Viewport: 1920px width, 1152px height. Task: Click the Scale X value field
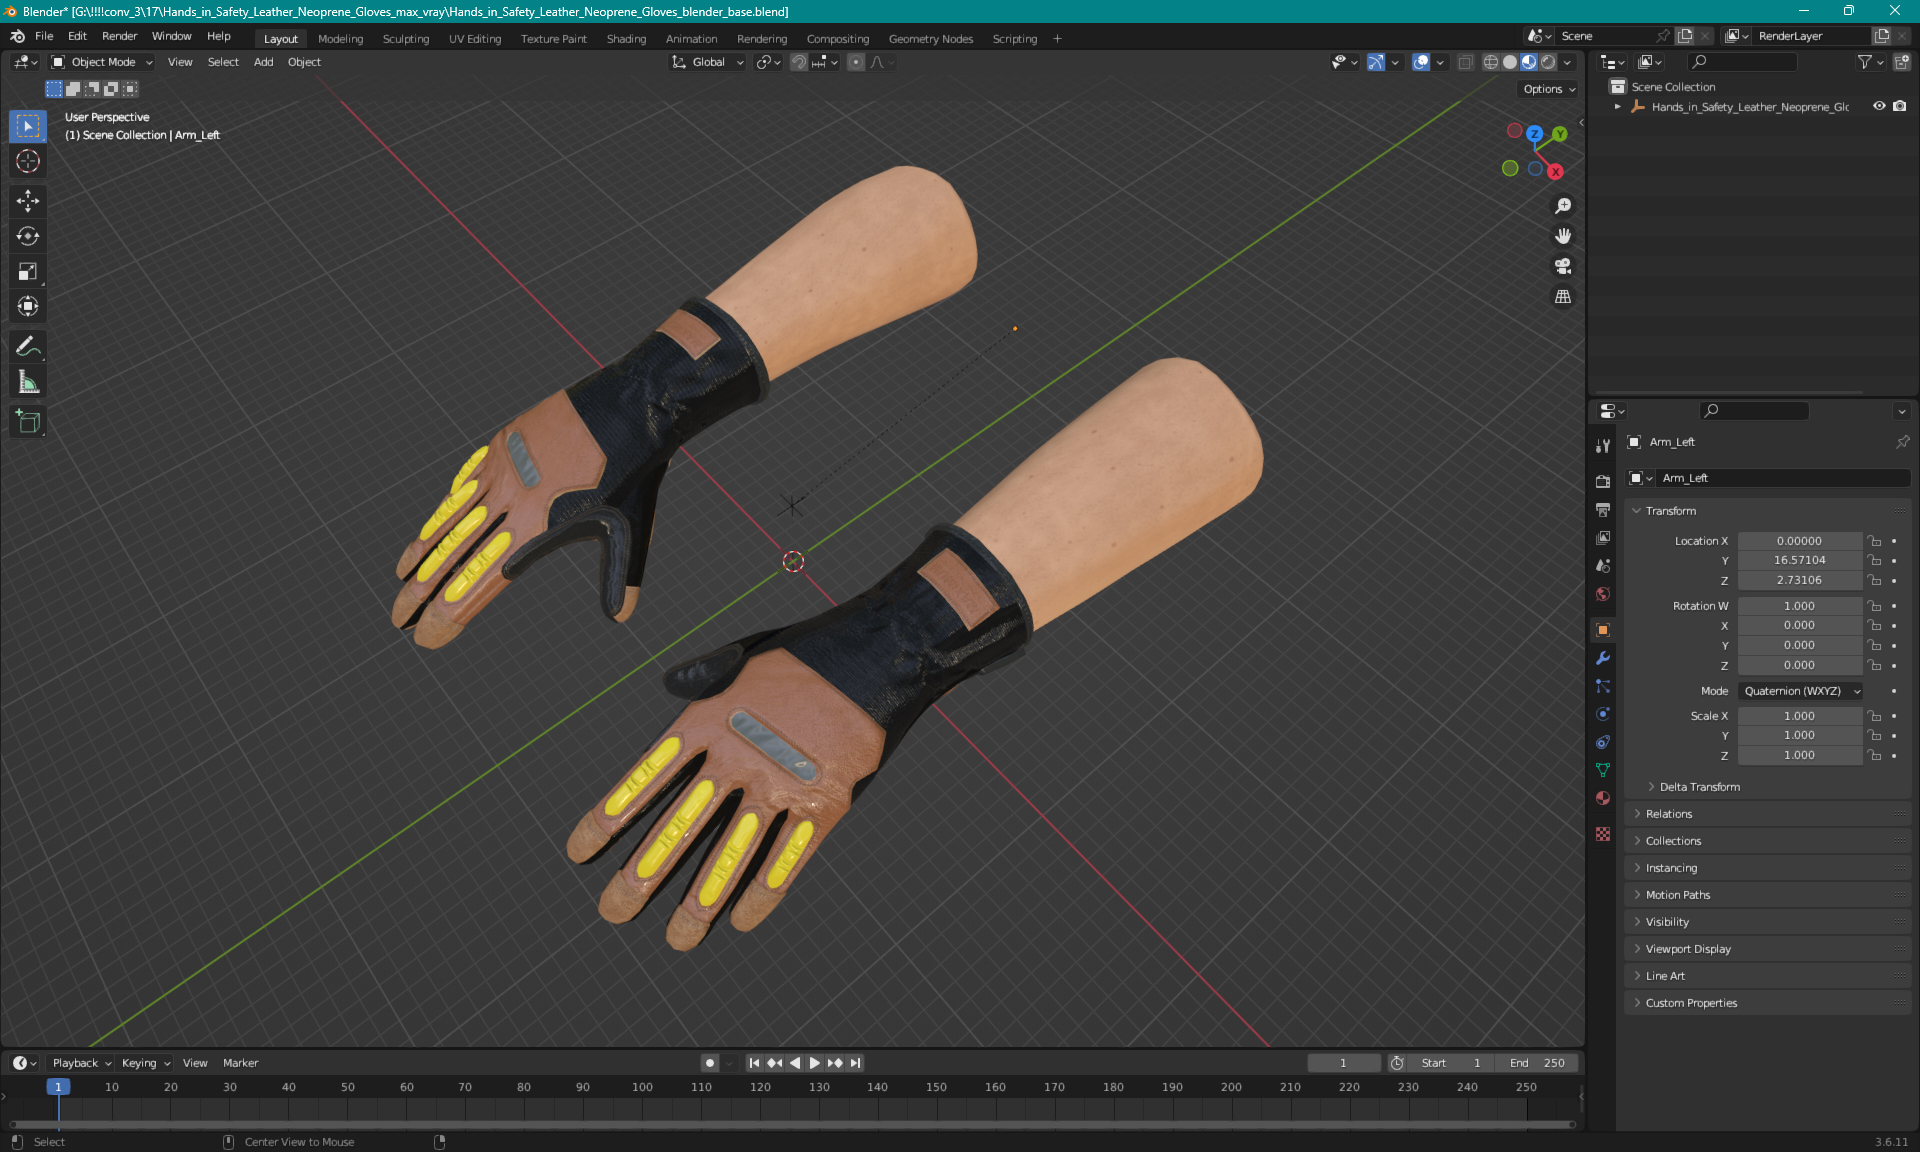click(1799, 716)
